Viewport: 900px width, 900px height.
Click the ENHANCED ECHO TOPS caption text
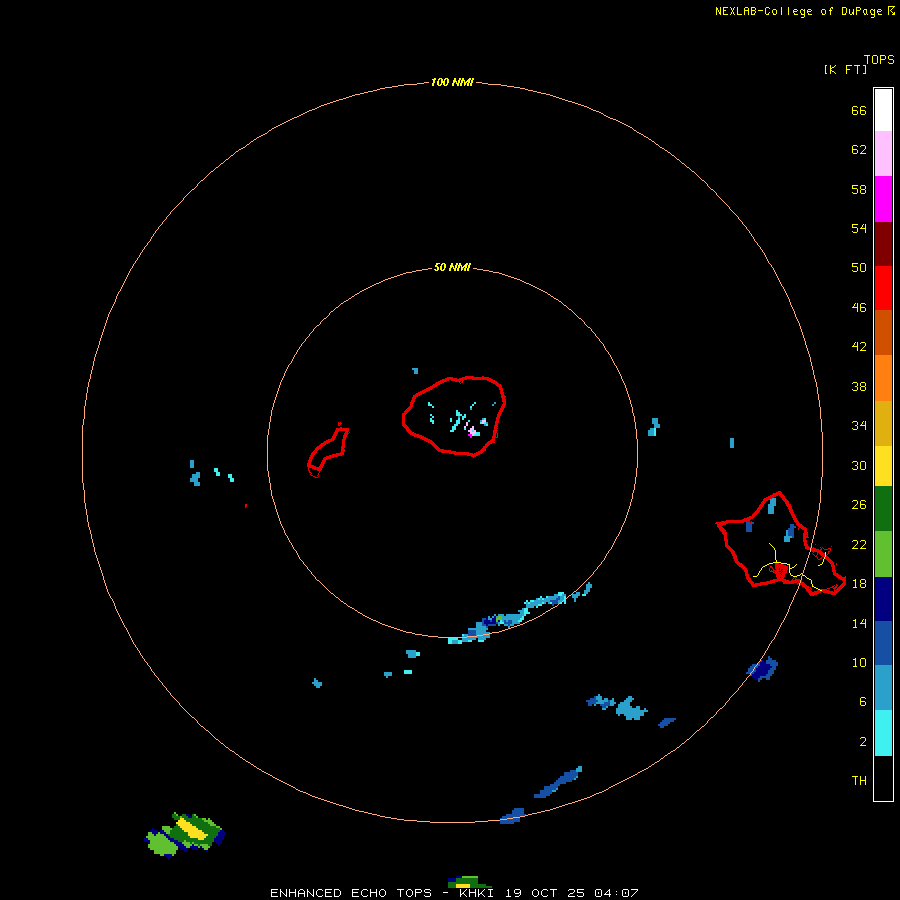(350, 893)
